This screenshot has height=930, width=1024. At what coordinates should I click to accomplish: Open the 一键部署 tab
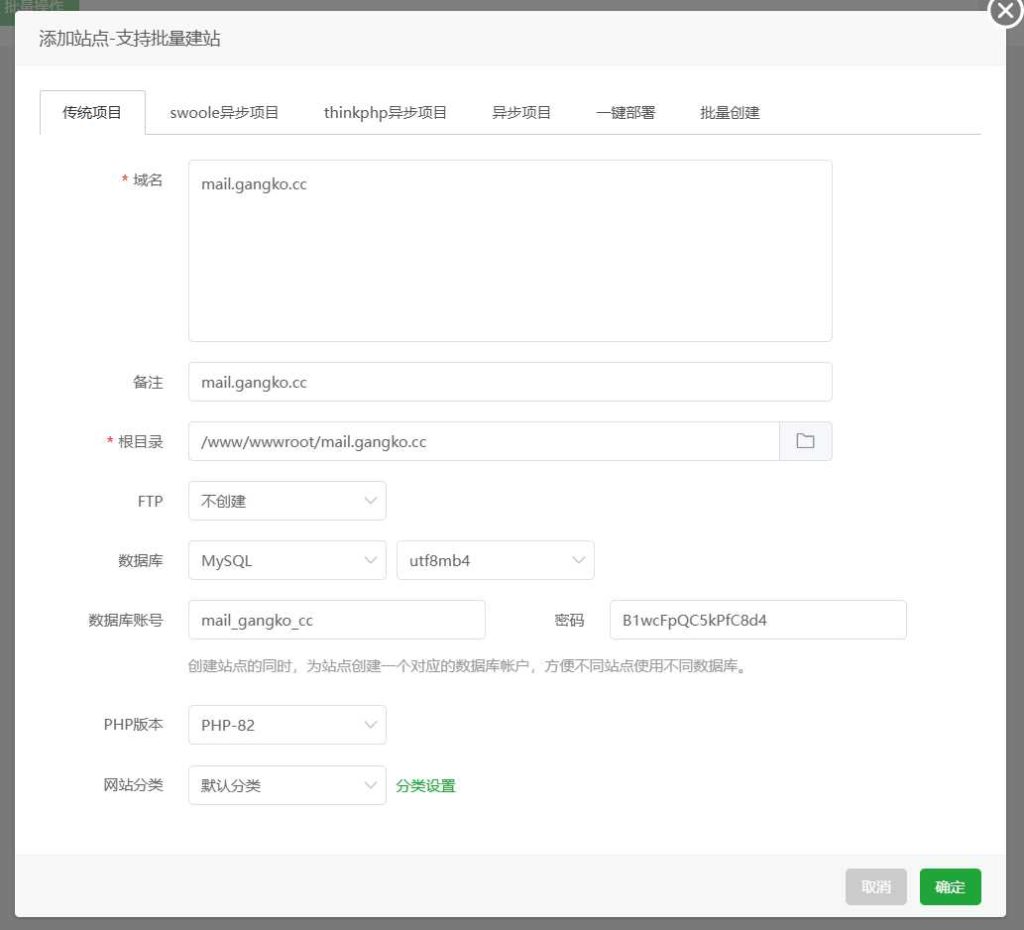[x=622, y=112]
